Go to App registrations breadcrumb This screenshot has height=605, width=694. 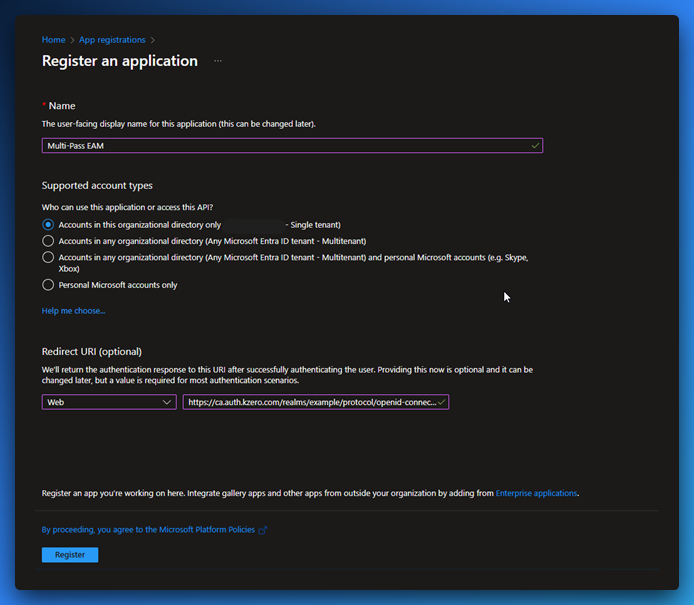pos(112,40)
